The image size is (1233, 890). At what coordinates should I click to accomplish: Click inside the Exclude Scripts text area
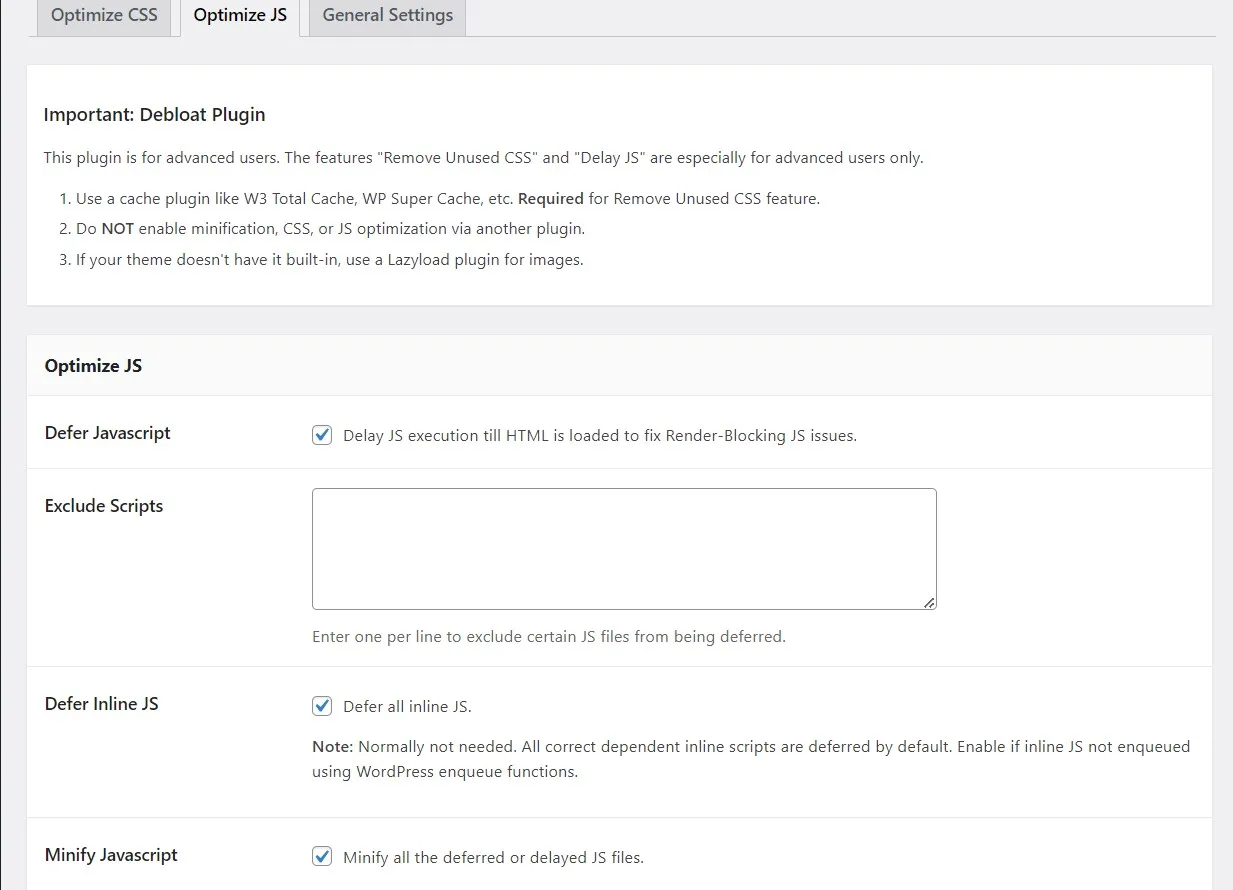pos(624,549)
